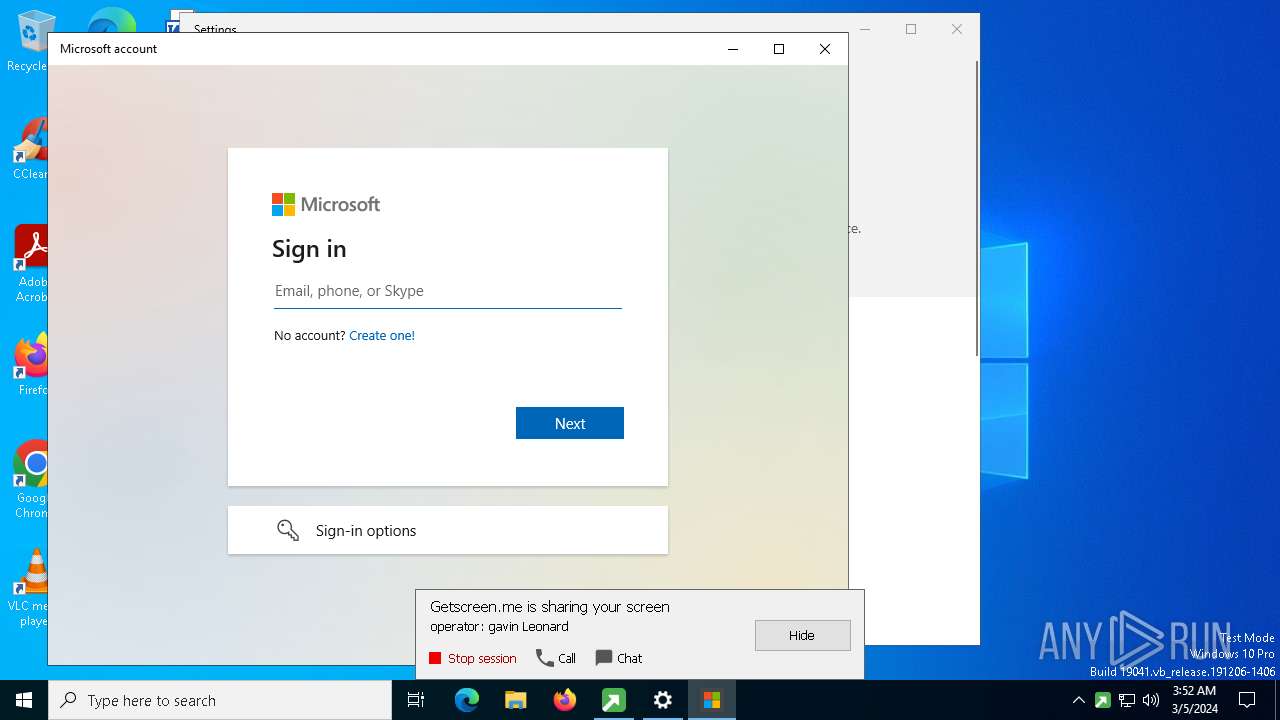Launch Microsoft Edge from taskbar
This screenshot has width=1280, height=720.
point(467,700)
